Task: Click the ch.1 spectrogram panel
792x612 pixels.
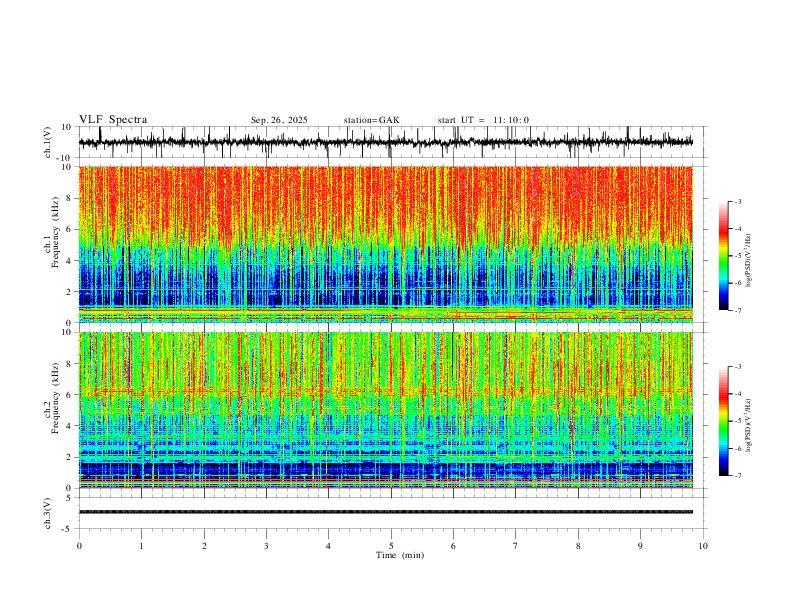Action: point(386,244)
